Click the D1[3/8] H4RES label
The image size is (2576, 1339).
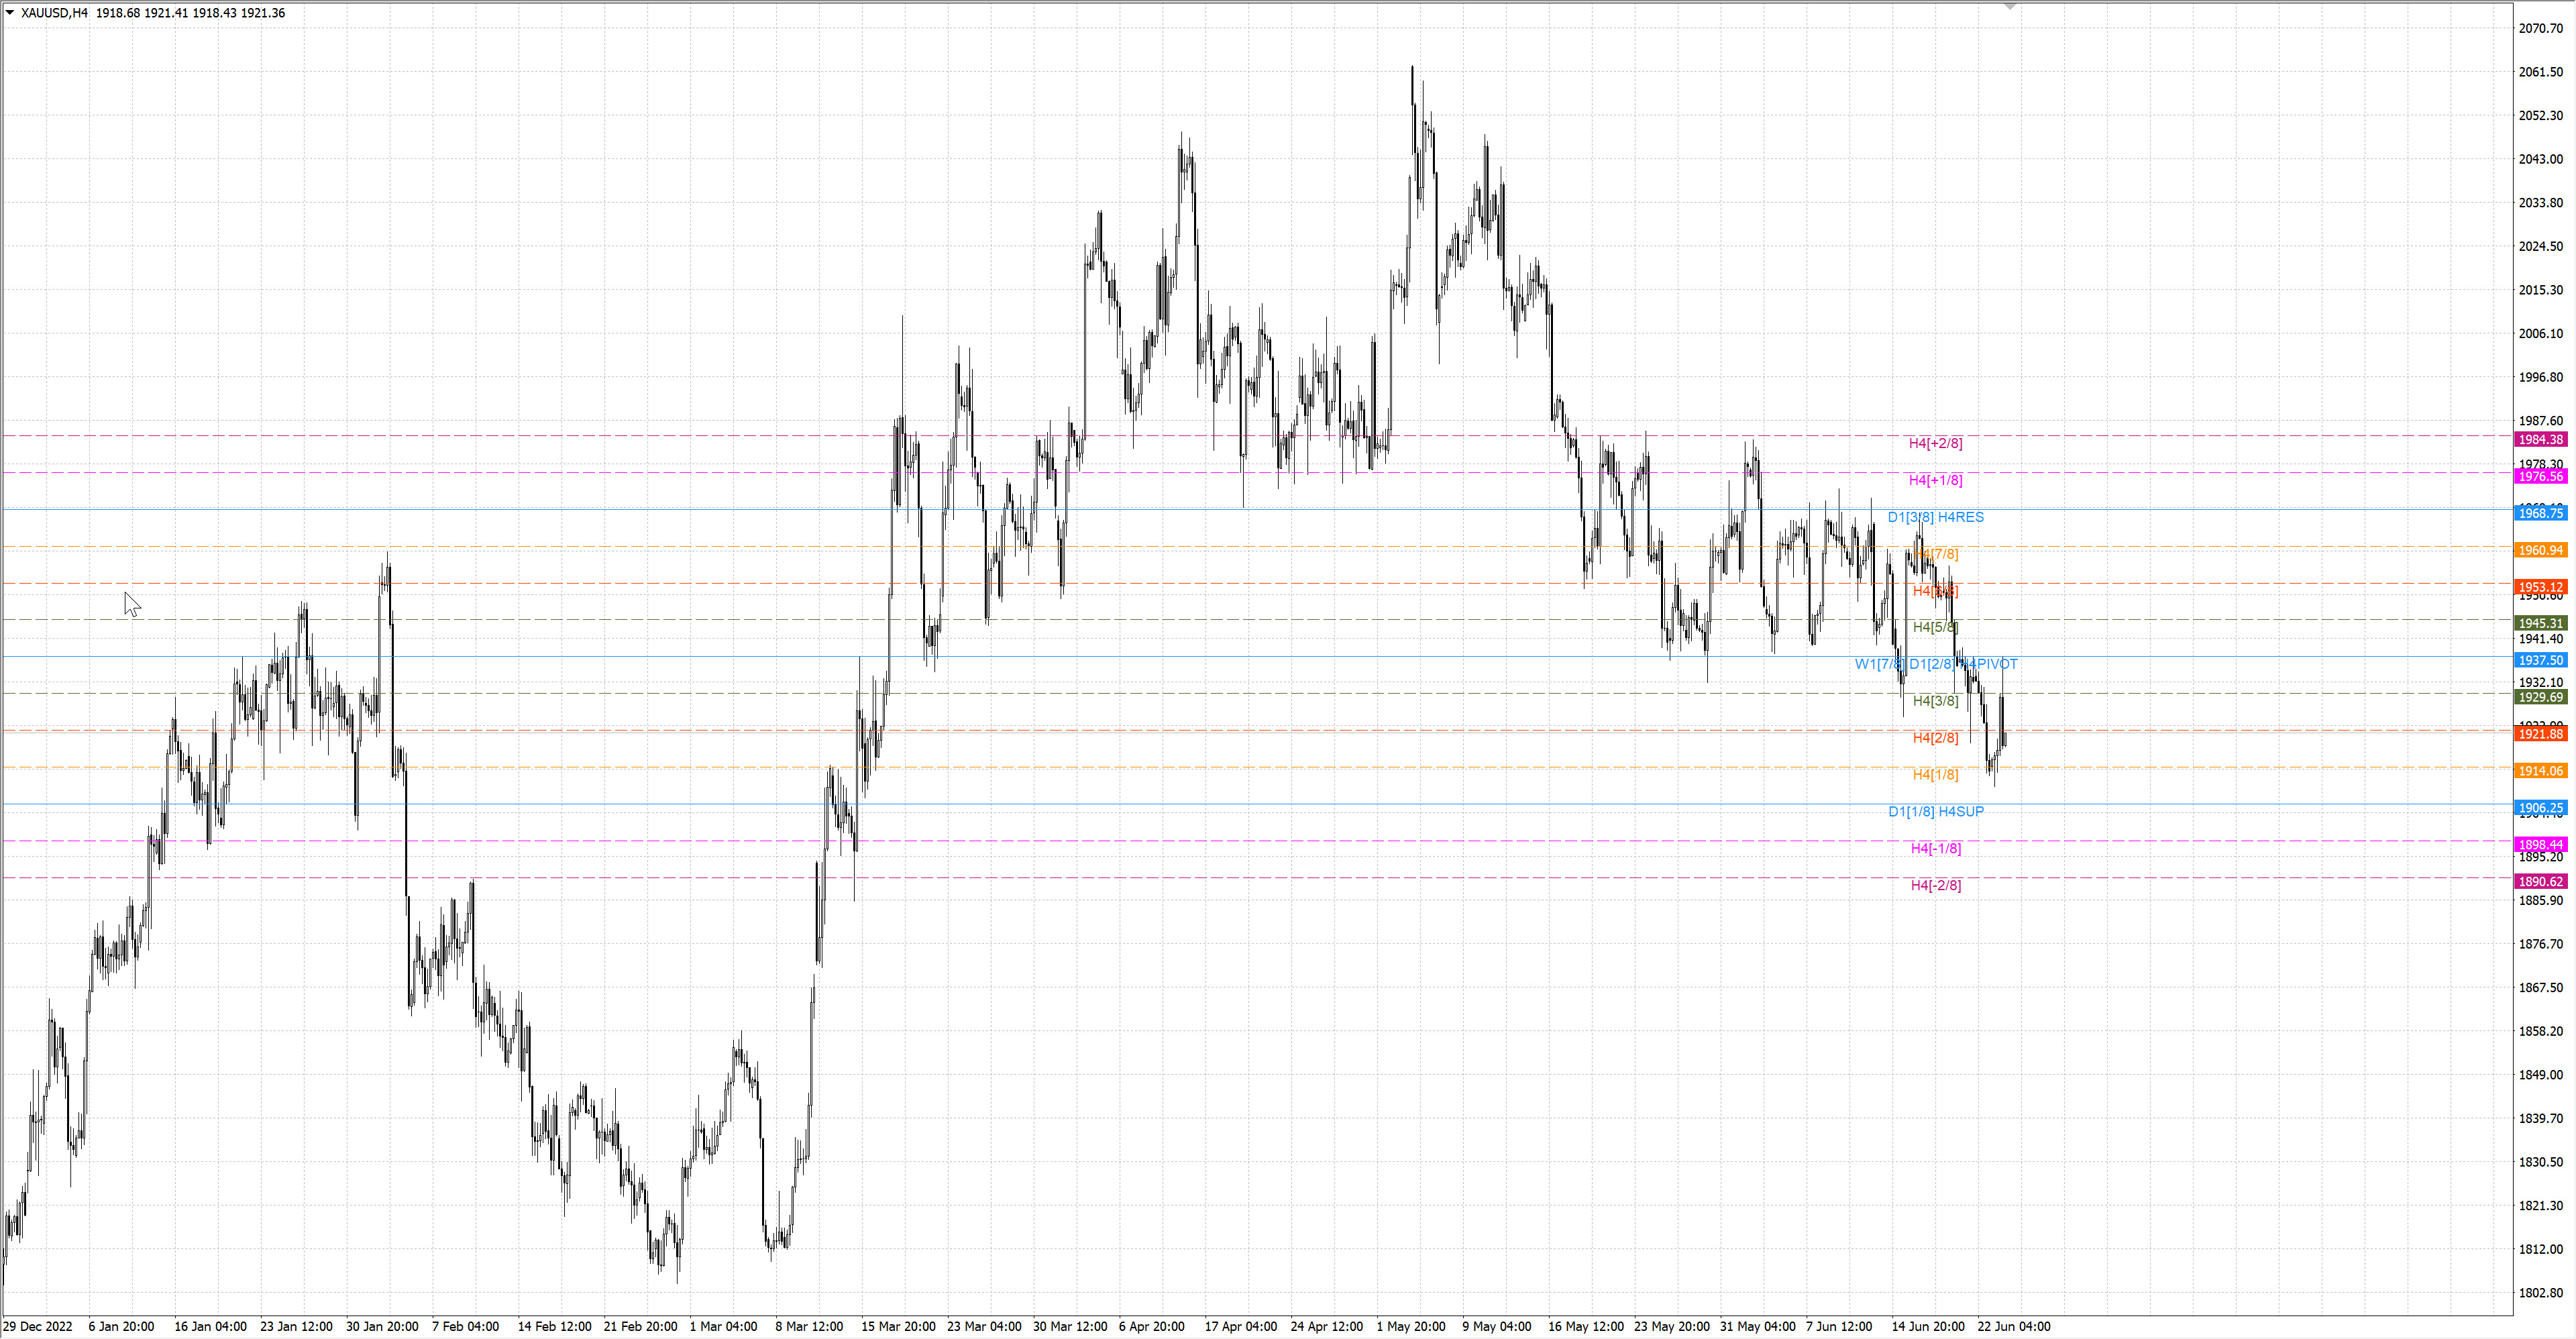coord(1935,517)
